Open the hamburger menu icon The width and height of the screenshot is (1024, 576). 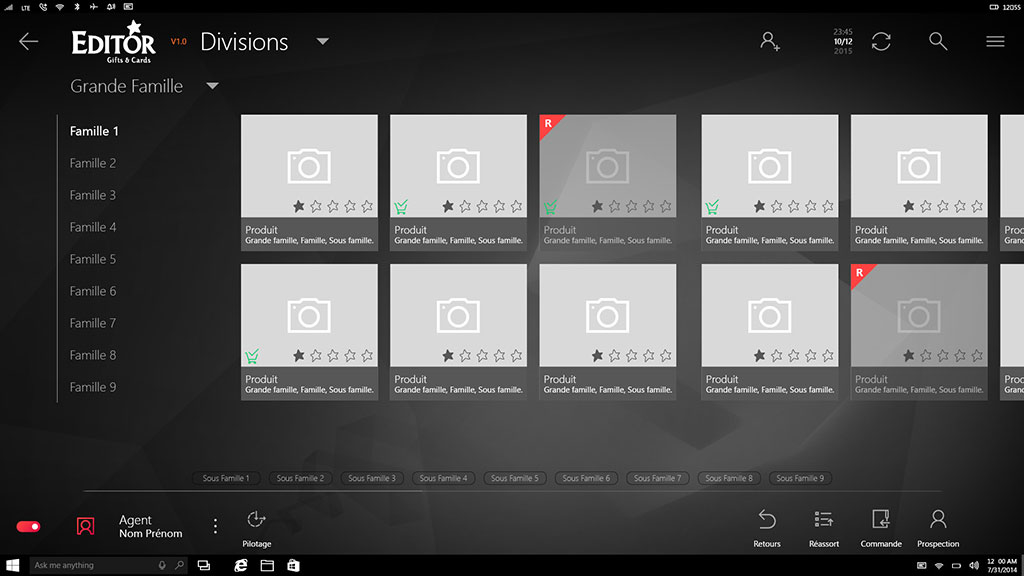(x=995, y=41)
